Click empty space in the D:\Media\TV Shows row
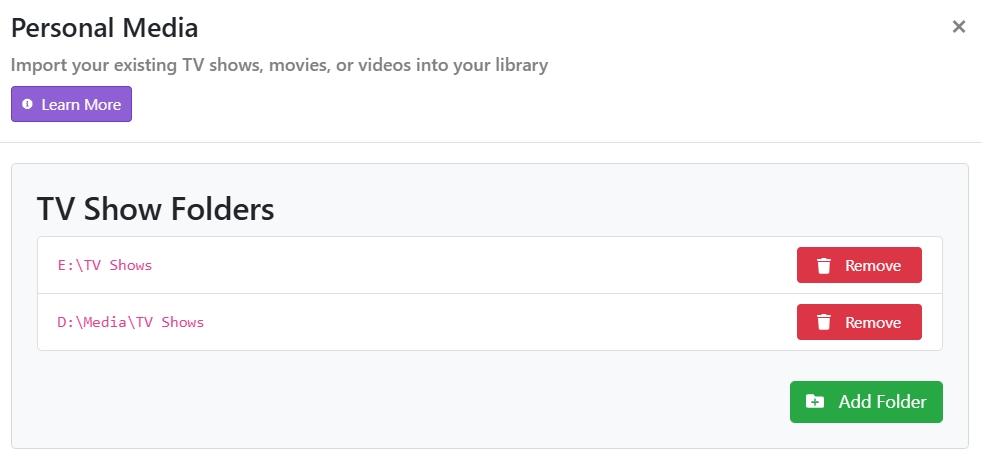Image resolution: width=982 pixels, height=461 pixels. pyautogui.click(x=480, y=323)
